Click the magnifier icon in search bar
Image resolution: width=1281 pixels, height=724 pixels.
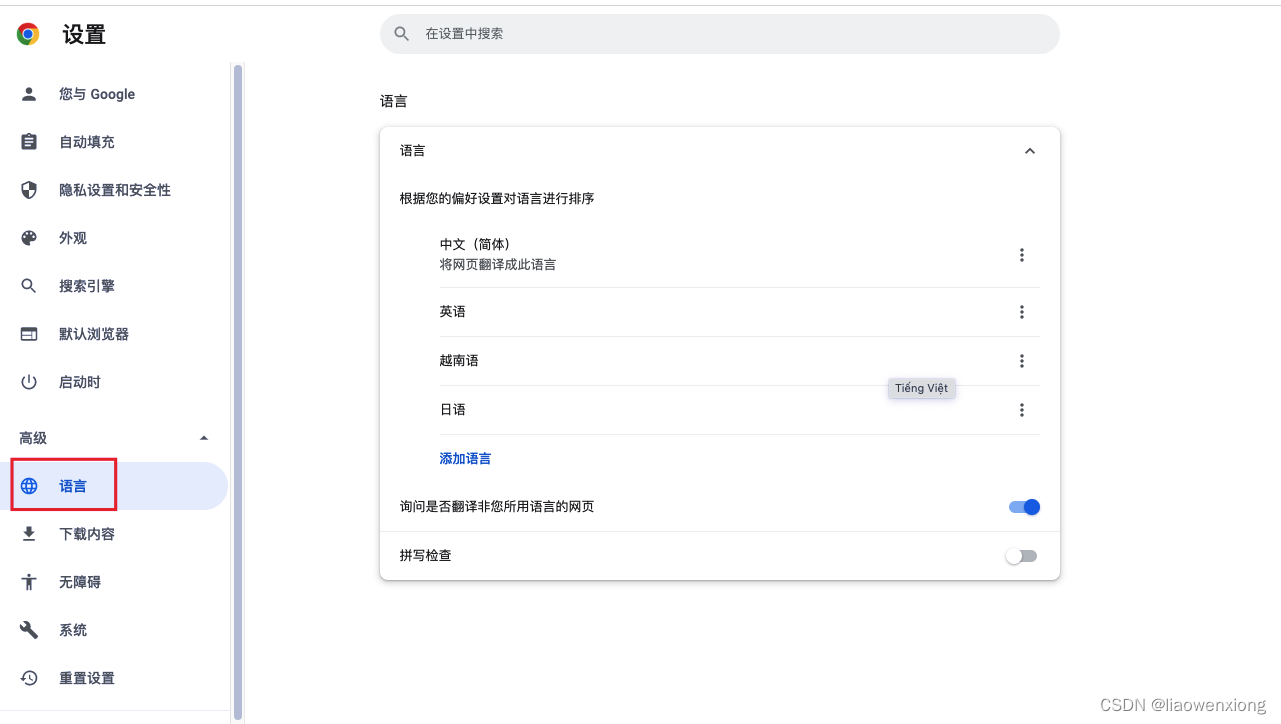(x=402, y=34)
